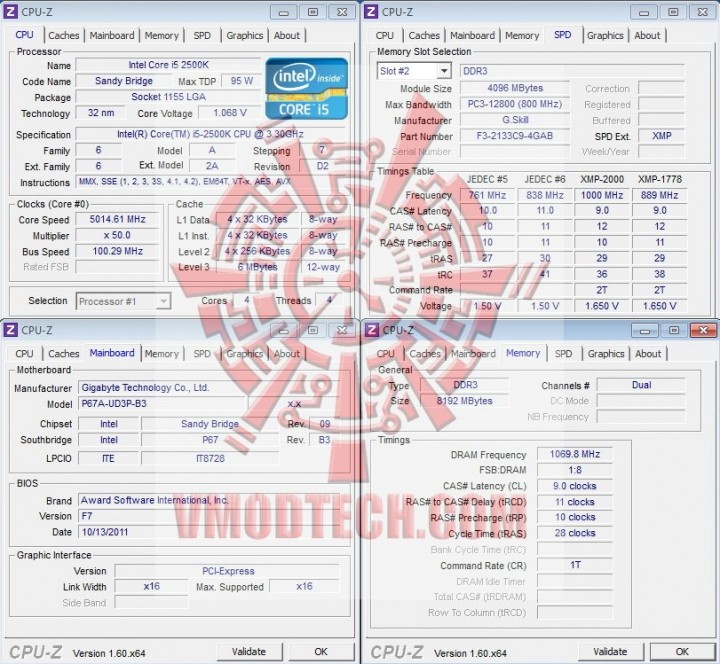Image resolution: width=720 pixels, height=664 pixels.
Task: Click the Module Size value '4096 MBytes'
Action: pos(515,88)
